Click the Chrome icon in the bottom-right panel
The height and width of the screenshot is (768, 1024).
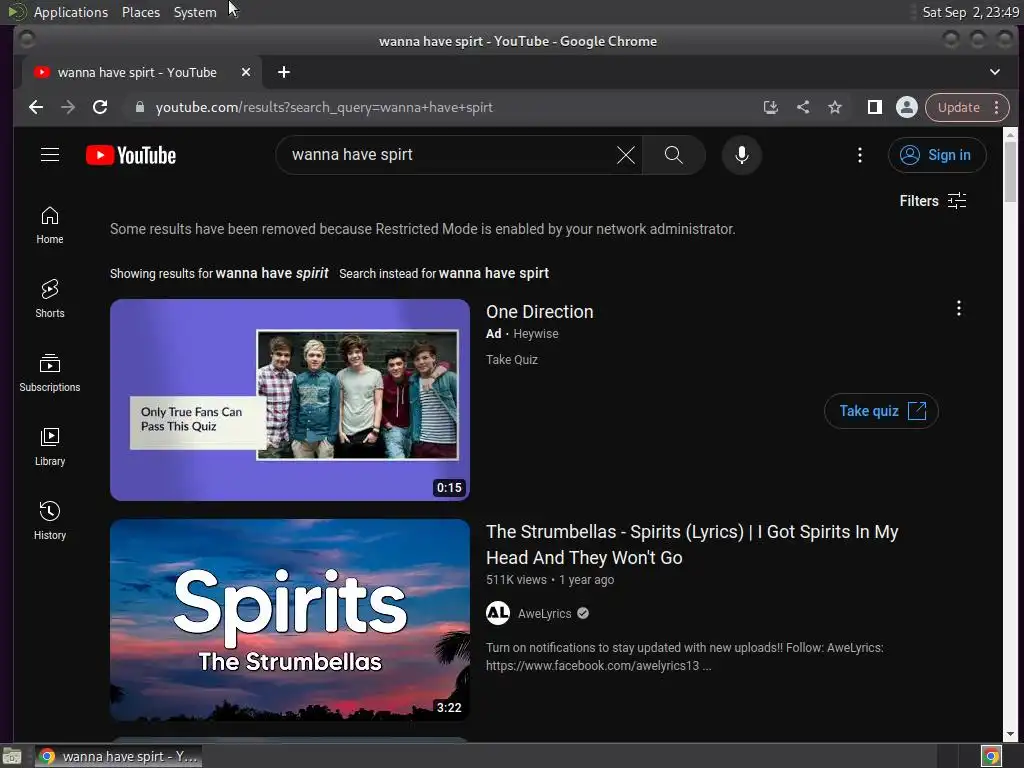[x=991, y=756]
